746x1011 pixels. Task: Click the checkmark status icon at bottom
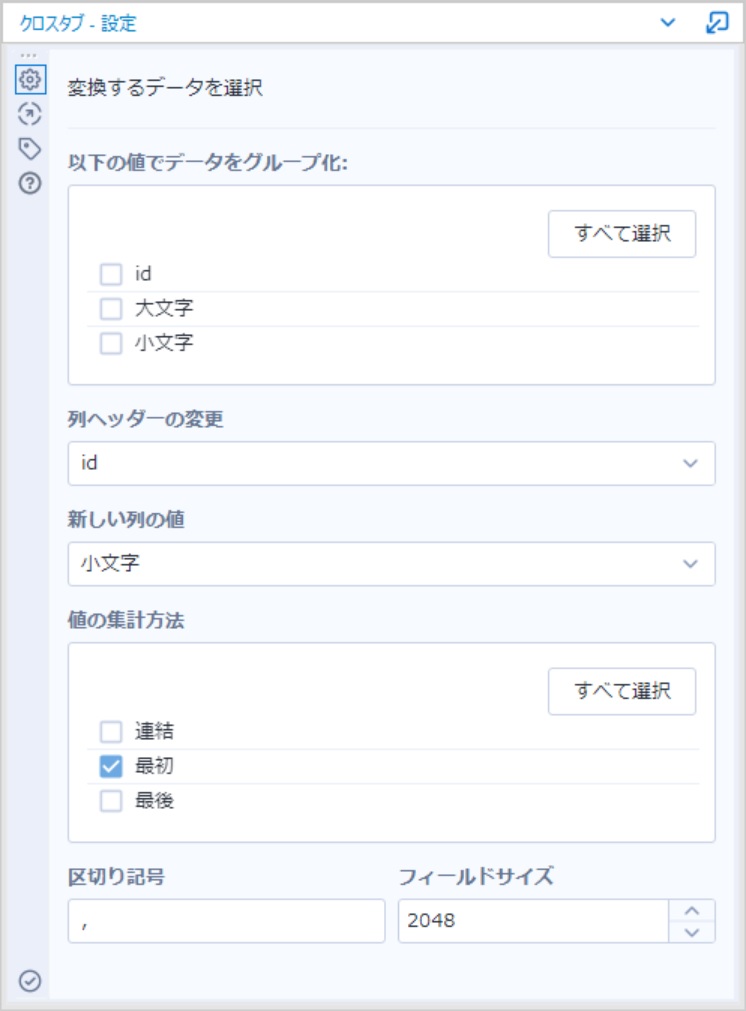click(30, 981)
